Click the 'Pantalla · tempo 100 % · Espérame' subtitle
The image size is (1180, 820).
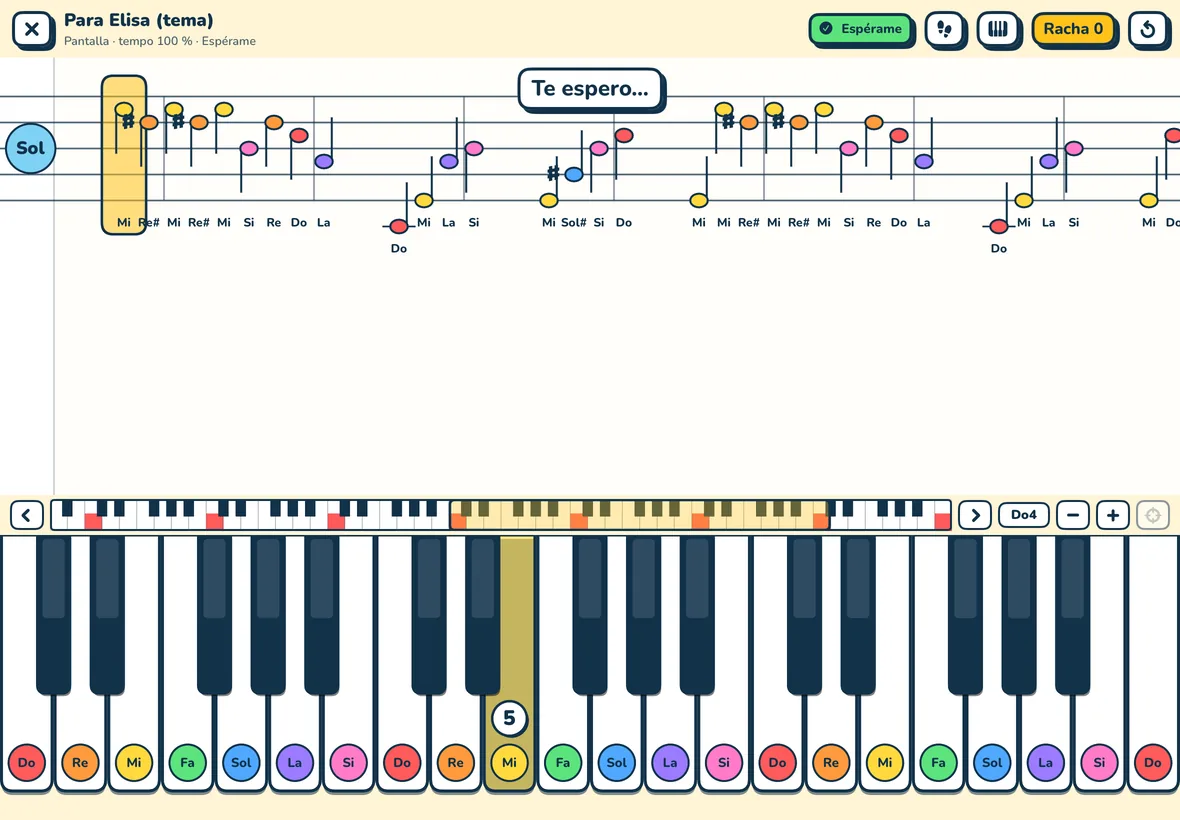click(x=160, y=41)
